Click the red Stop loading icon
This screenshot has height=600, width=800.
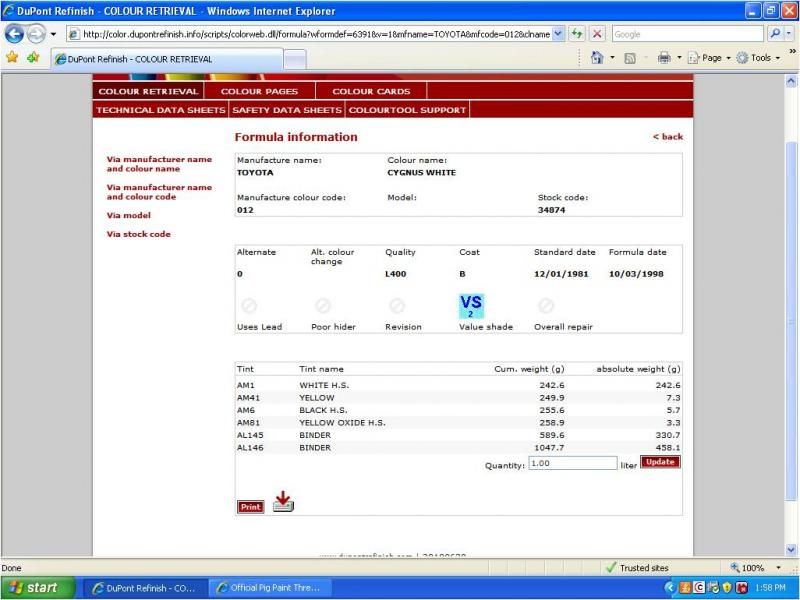tap(597, 34)
